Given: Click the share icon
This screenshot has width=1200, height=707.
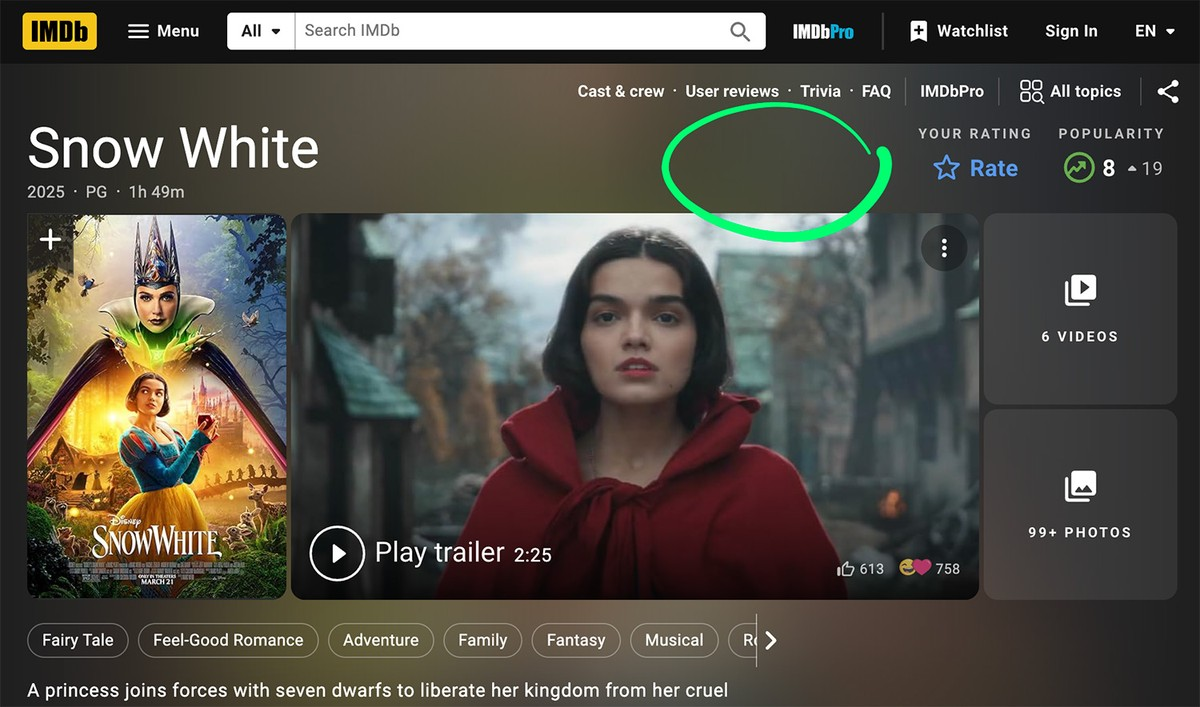Looking at the screenshot, I should (x=1168, y=91).
